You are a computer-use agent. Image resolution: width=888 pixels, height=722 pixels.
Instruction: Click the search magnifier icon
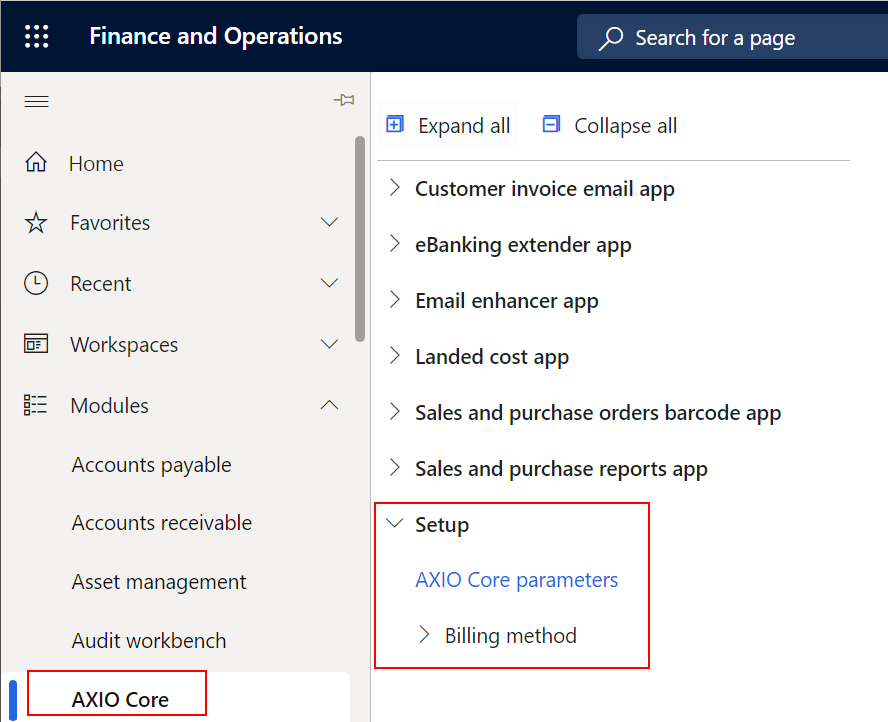610,37
